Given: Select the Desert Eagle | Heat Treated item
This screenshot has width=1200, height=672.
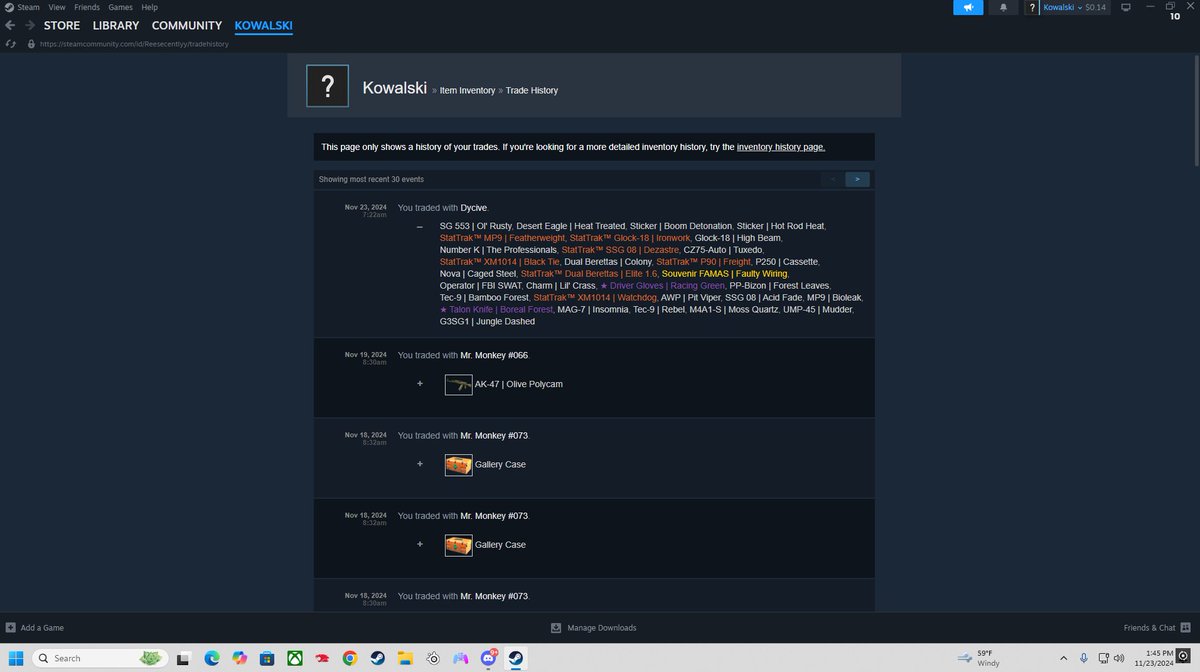Looking at the screenshot, I should tap(570, 226).
